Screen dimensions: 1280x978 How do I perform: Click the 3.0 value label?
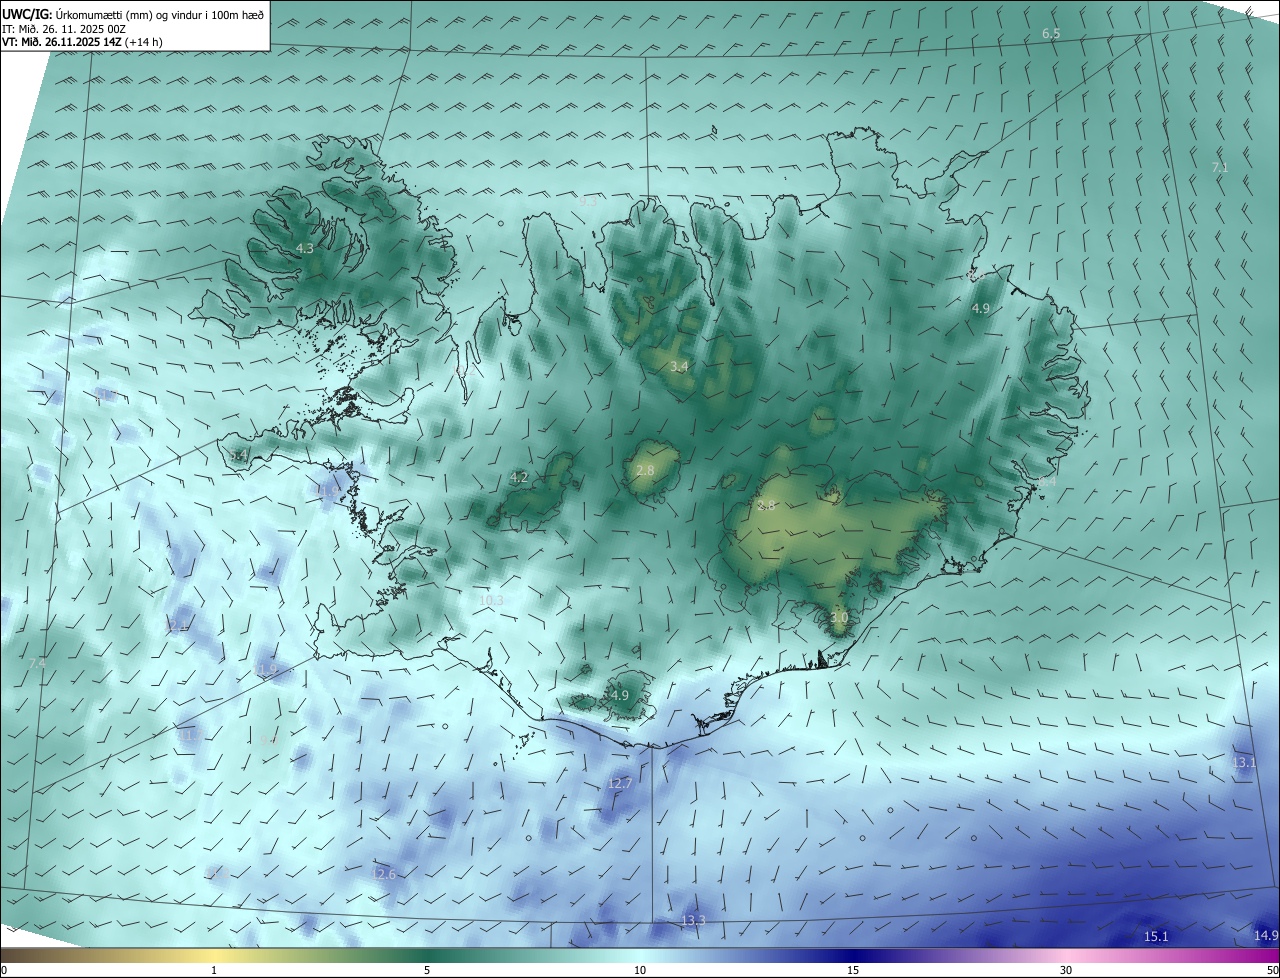coord(839,618)
